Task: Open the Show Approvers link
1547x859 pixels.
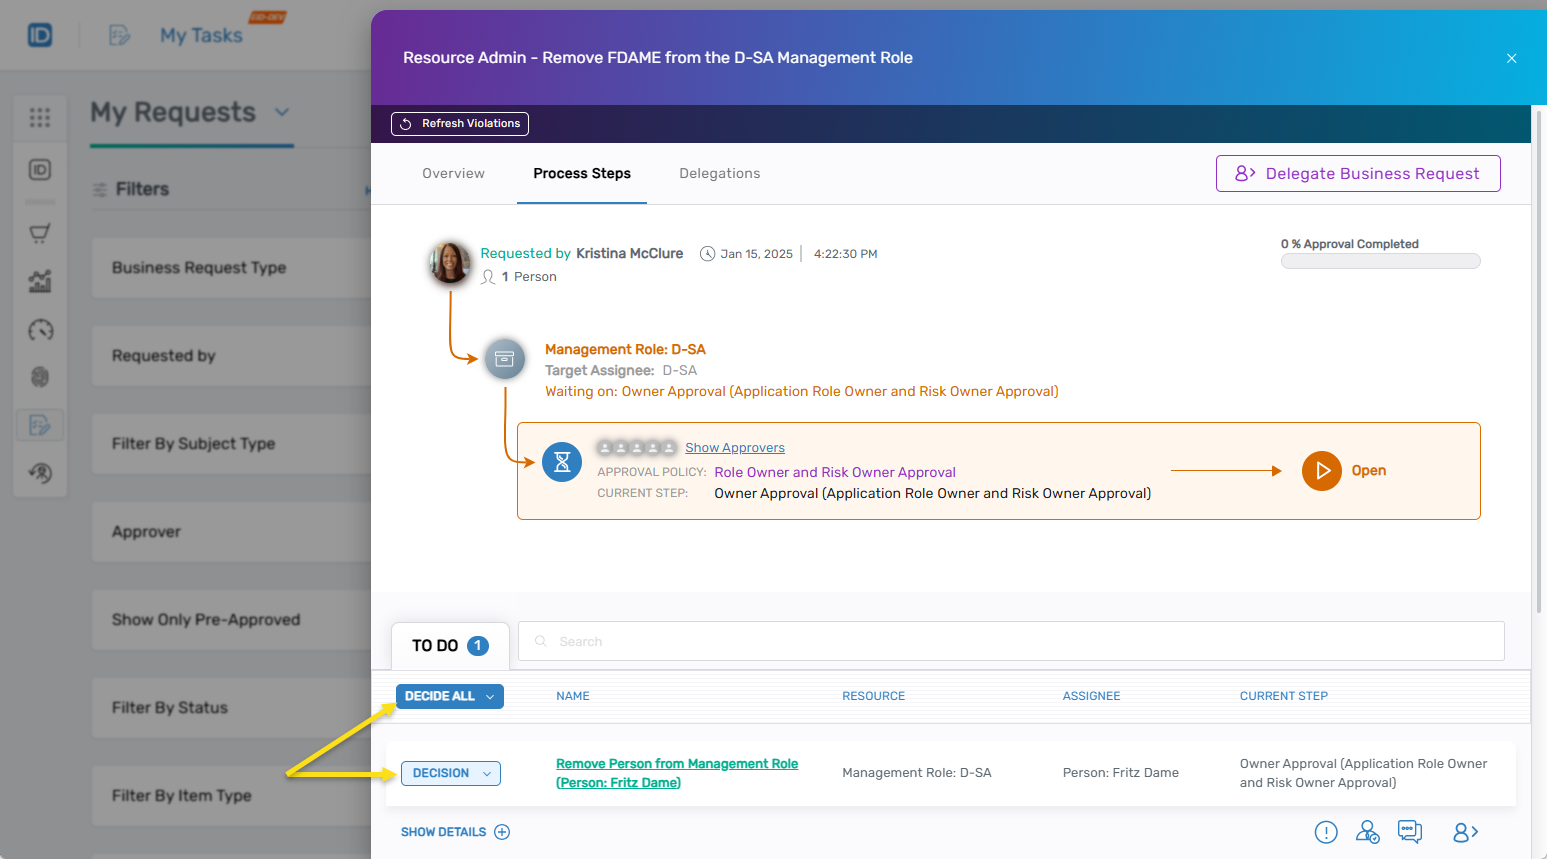Action: coord(734,448)
